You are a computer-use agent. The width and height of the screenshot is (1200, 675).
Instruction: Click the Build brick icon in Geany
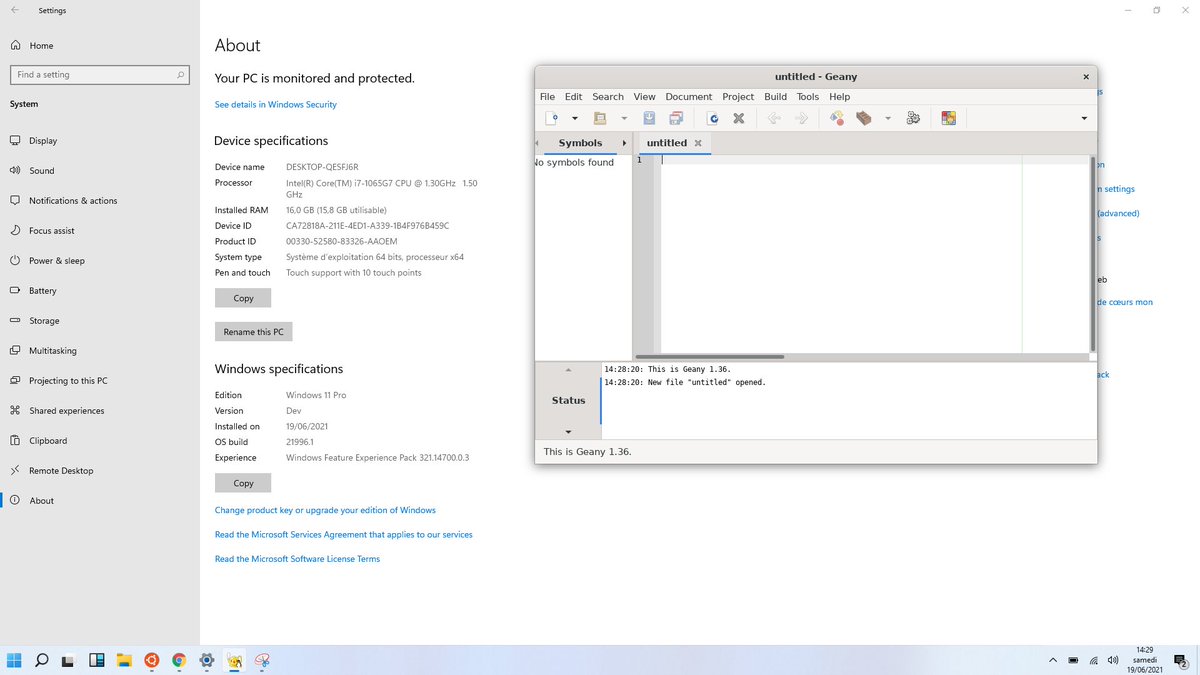click(864, 118)
